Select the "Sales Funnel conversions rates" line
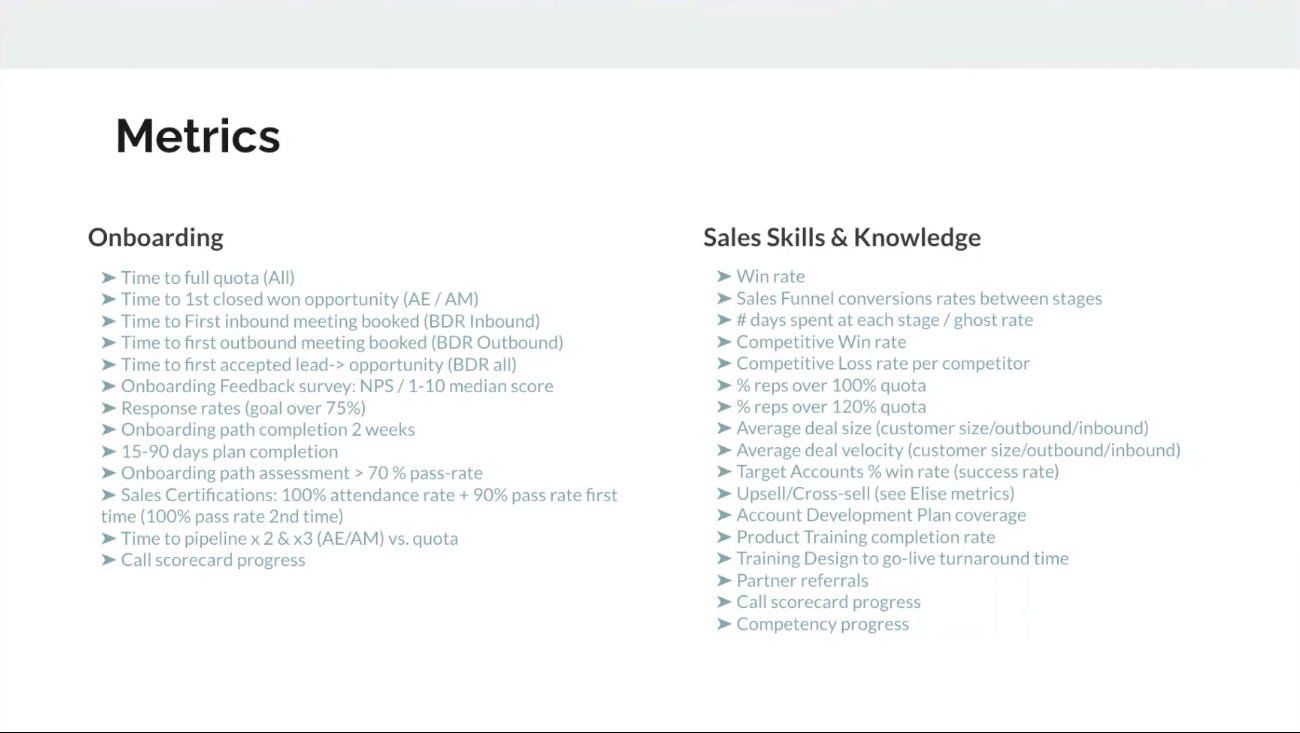The height and width of the screenshot is (733, 1300). tap(919, 298)
